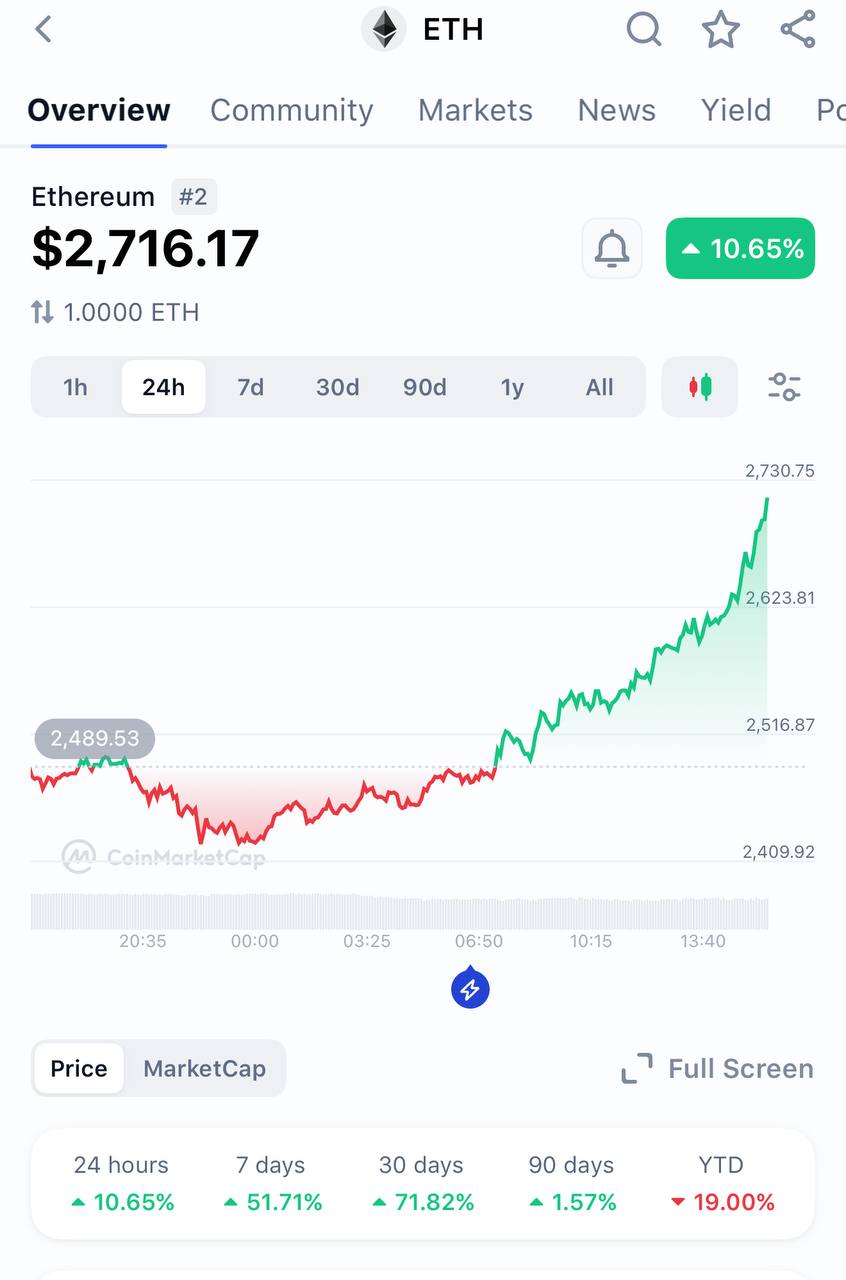This screenshot has width=846, height=1280.
Task: Tap the share icon
Action: [797, 30]
